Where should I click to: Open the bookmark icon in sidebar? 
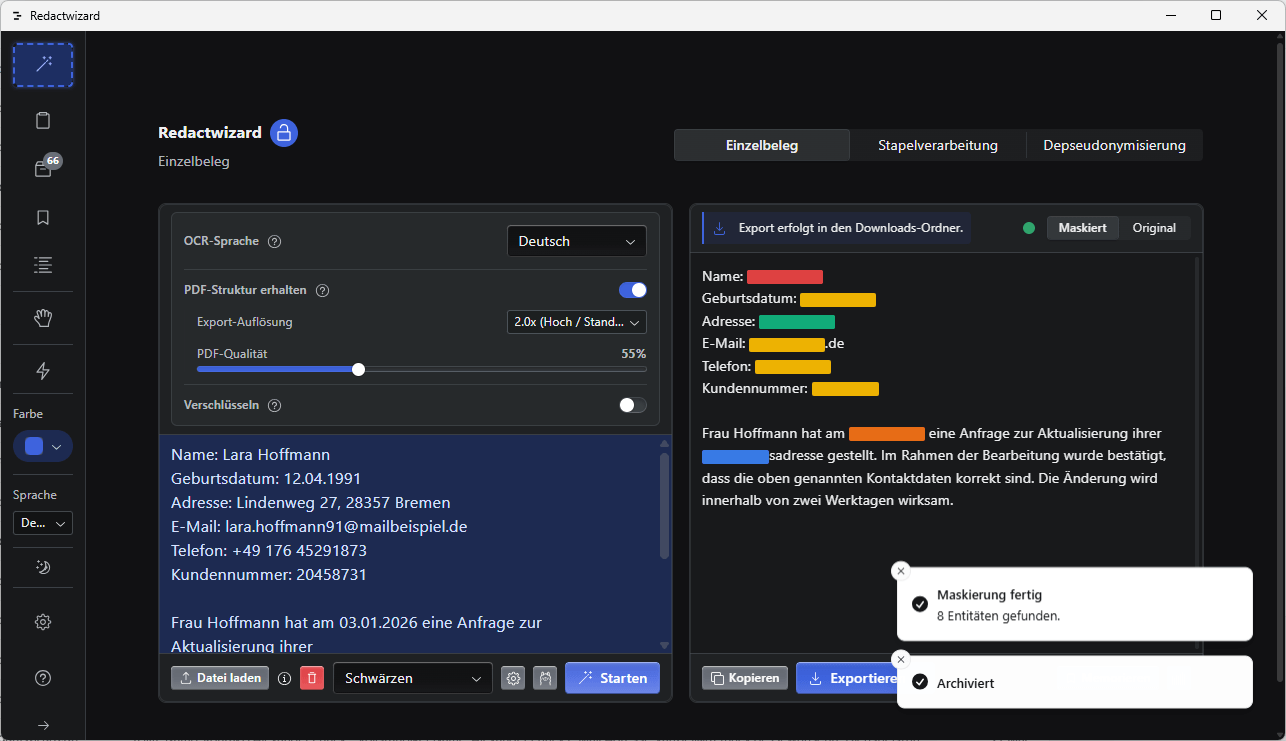pyautogui.click(x=43, y=217)
